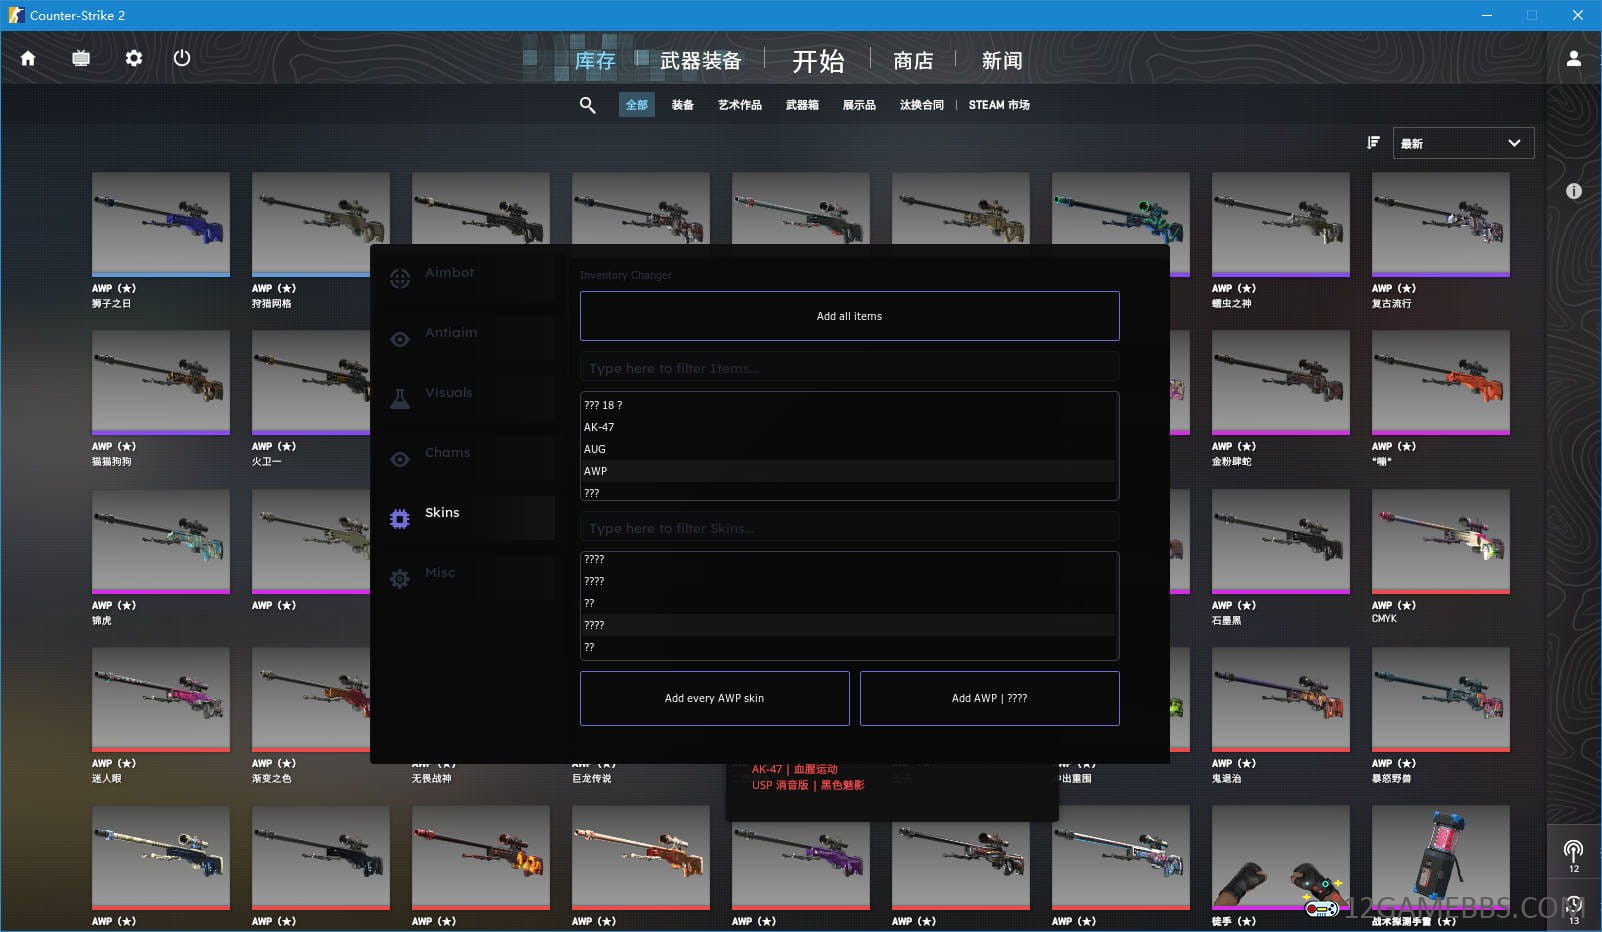Image resolution: width=1602 pixels, height=932 pixels.
Task: Open the info circle icon
Action: pos(1573,190)
